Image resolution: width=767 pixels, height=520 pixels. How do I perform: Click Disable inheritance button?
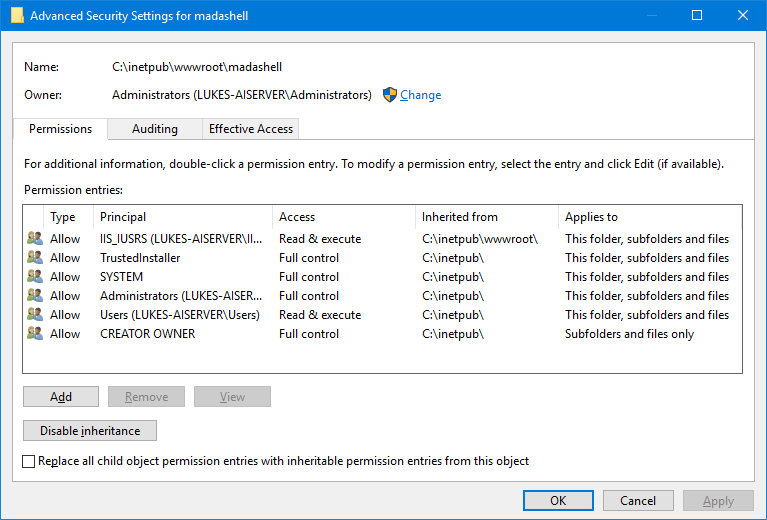tap(90, 431)
